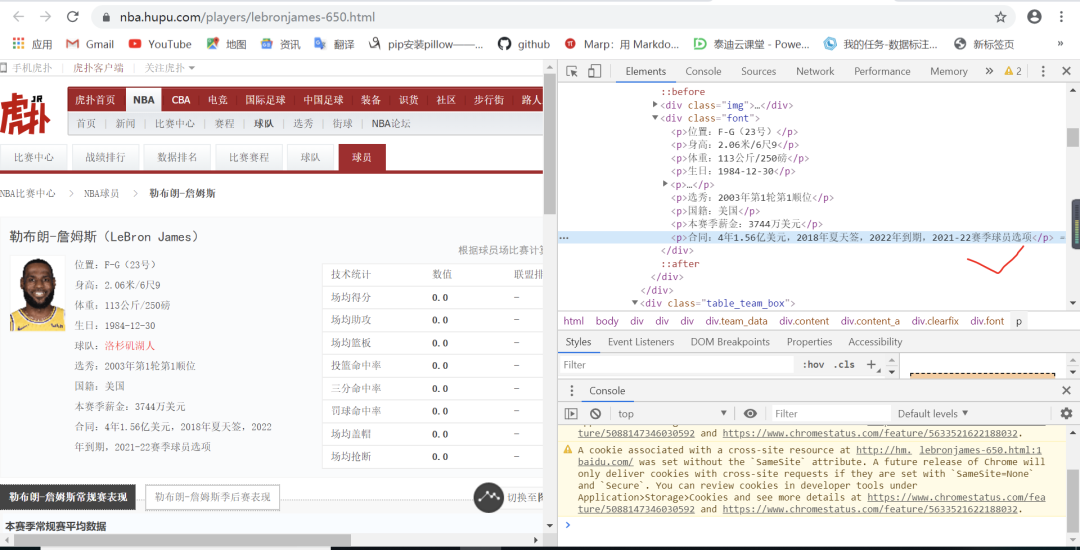Toggle the .cls class editor
Image resolution: width=1080 pixels, height=550 pixels.
(x=845, y=365)
